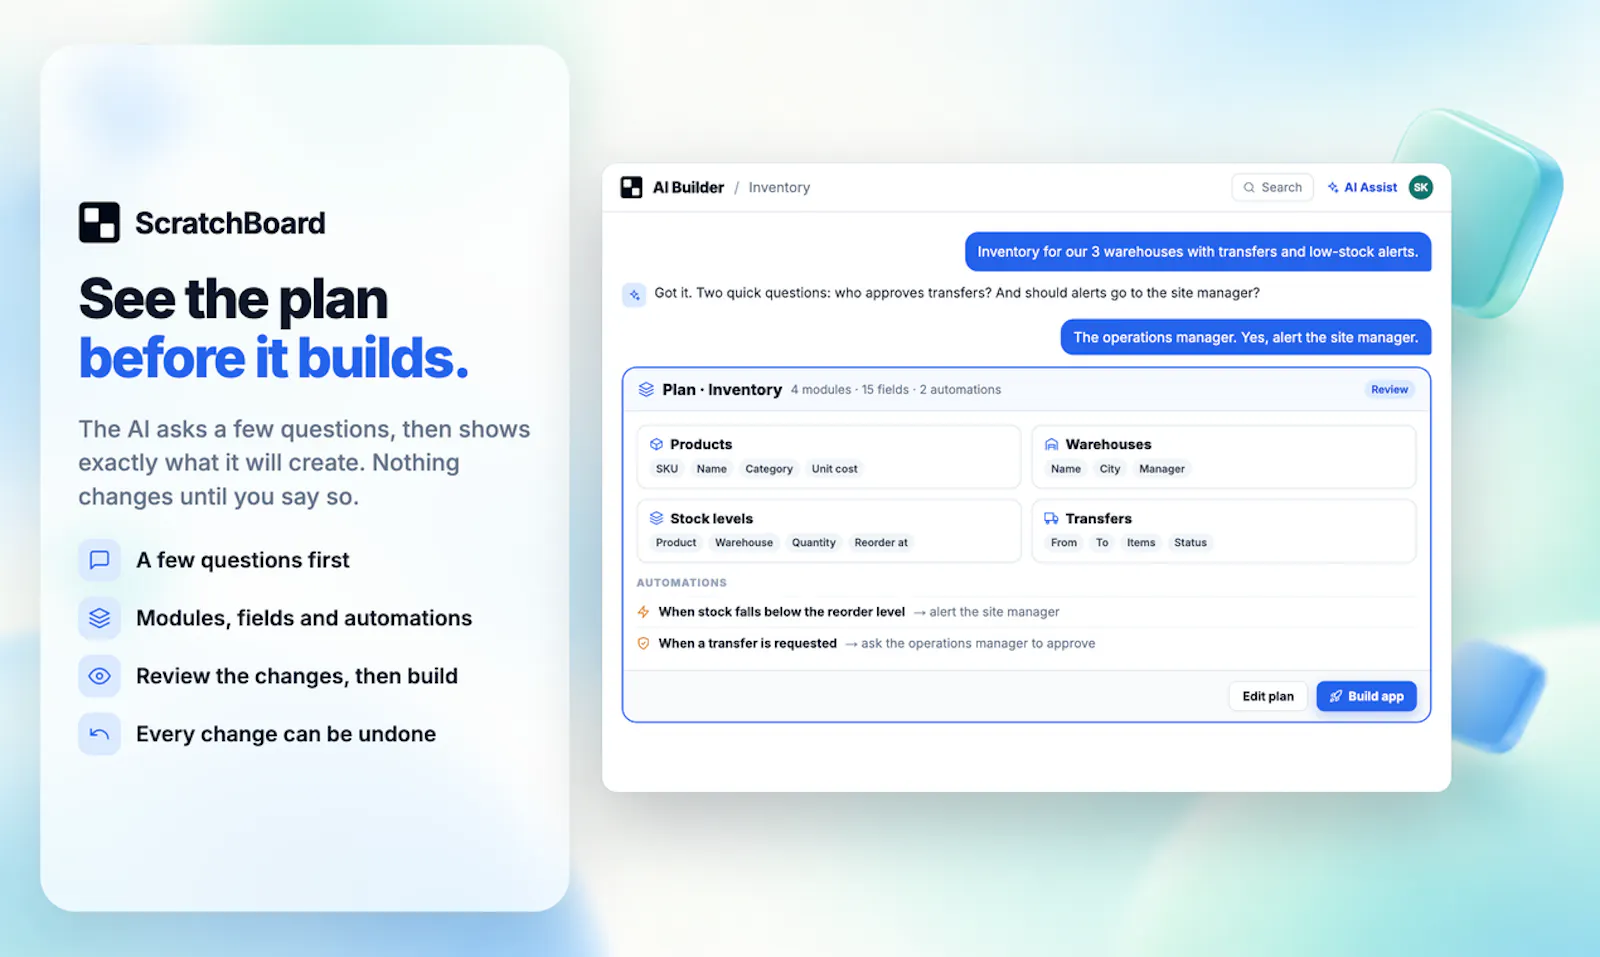The height and width of the screenshot is (957, 1600).
Task: Click the sparkle icon of AI Assist
Action: 1333,187
